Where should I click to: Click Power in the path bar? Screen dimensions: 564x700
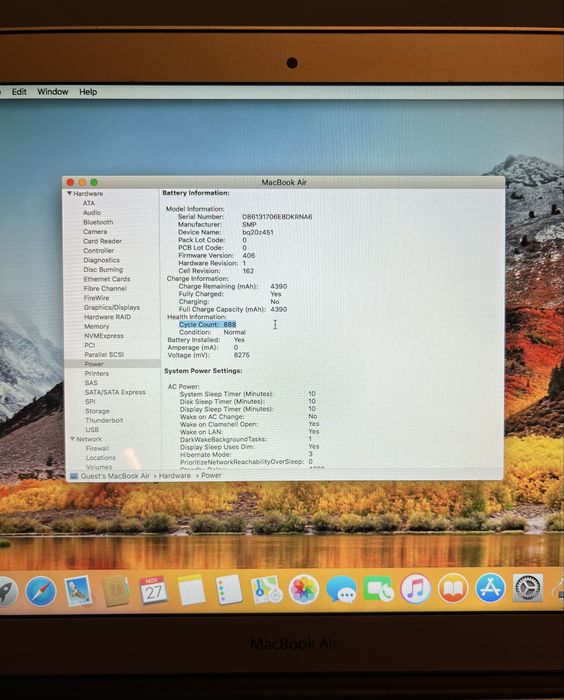point(211,475)
